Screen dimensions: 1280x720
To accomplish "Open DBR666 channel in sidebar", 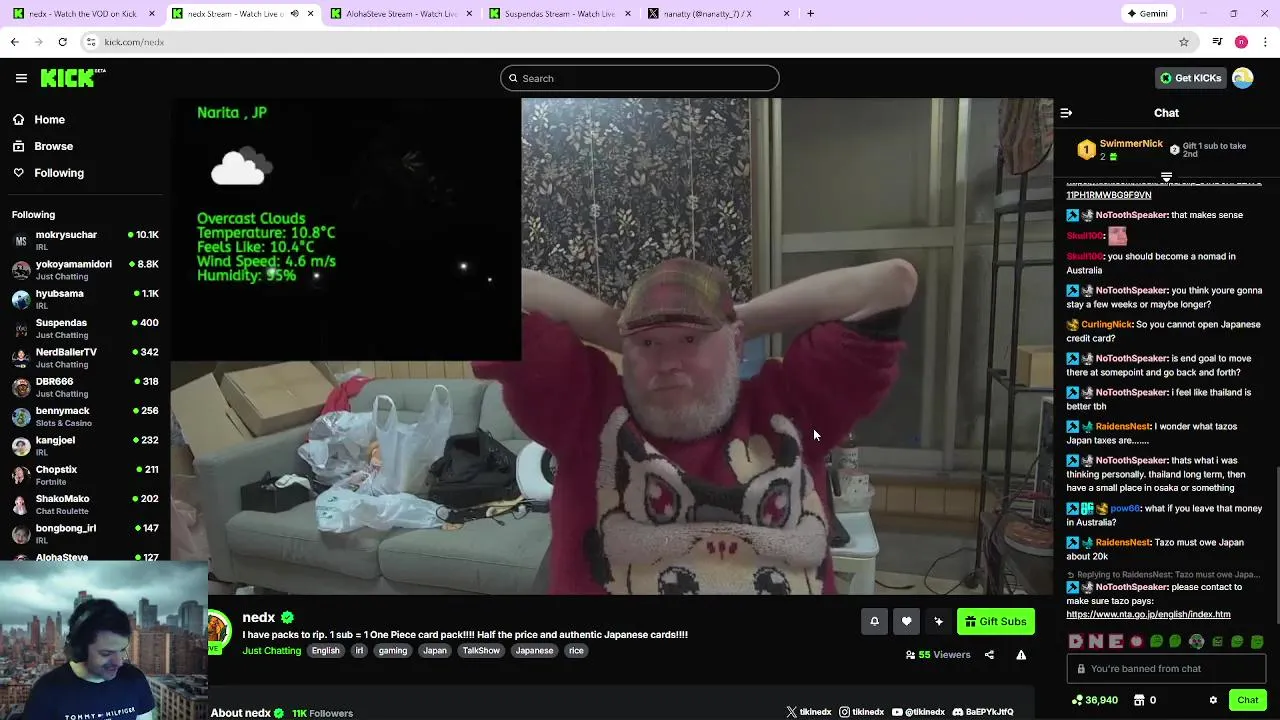I will click(x=85, y=387).
